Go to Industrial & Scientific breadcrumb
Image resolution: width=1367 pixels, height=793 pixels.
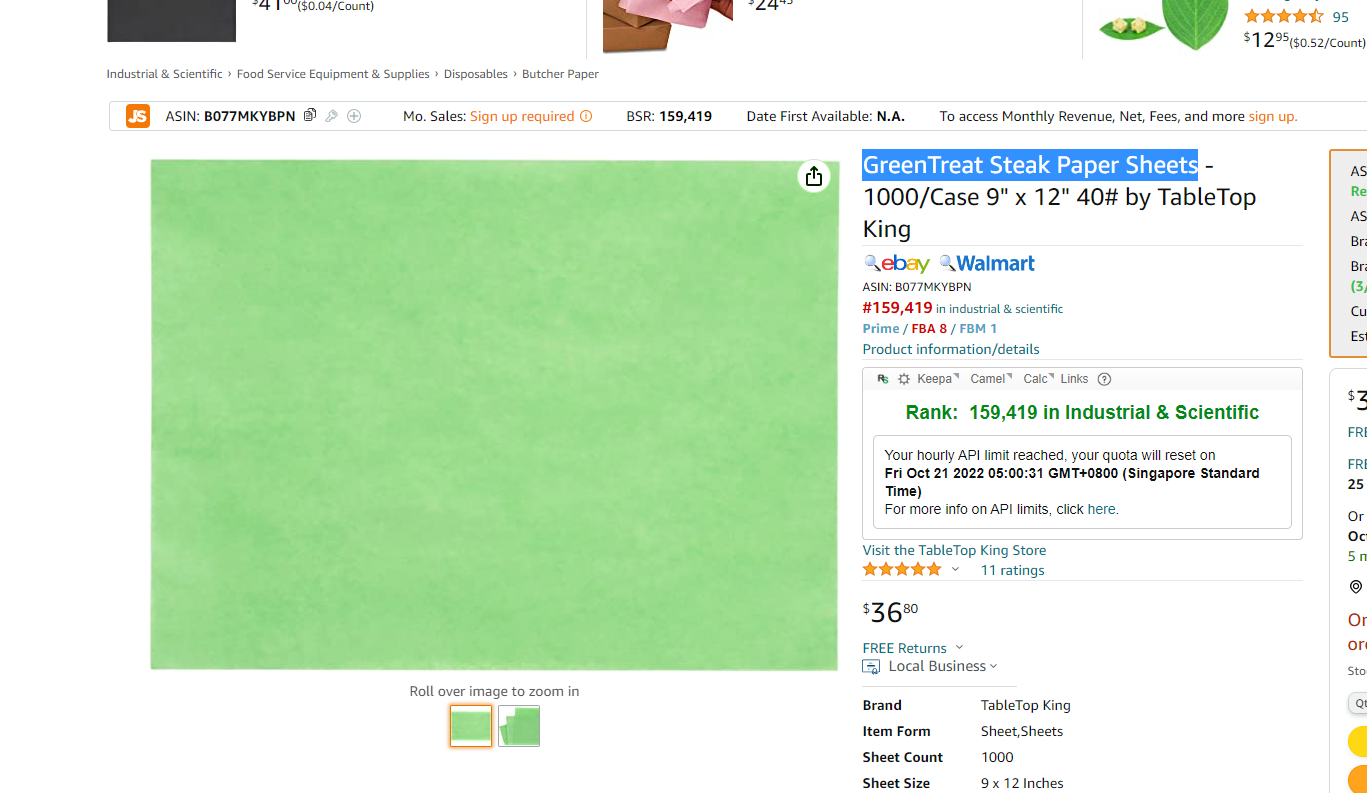point(165,74)
